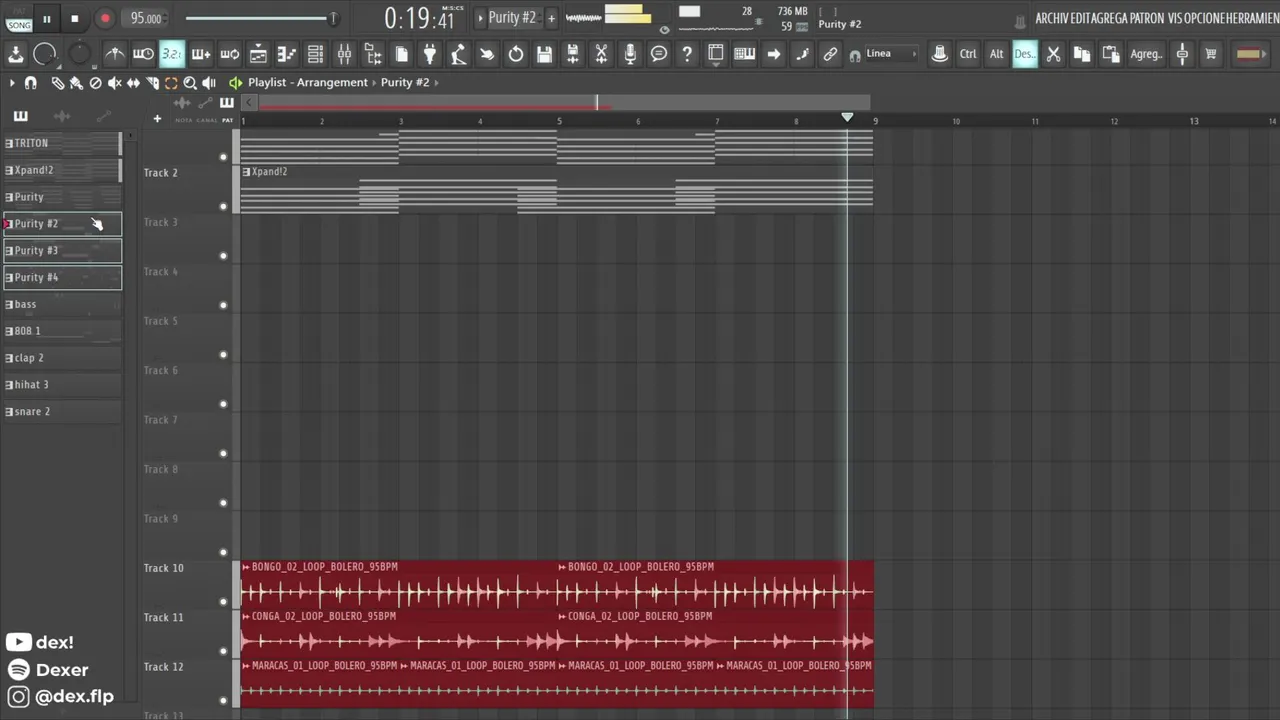Click the typing keyboard to piano icon

(744, 54)
